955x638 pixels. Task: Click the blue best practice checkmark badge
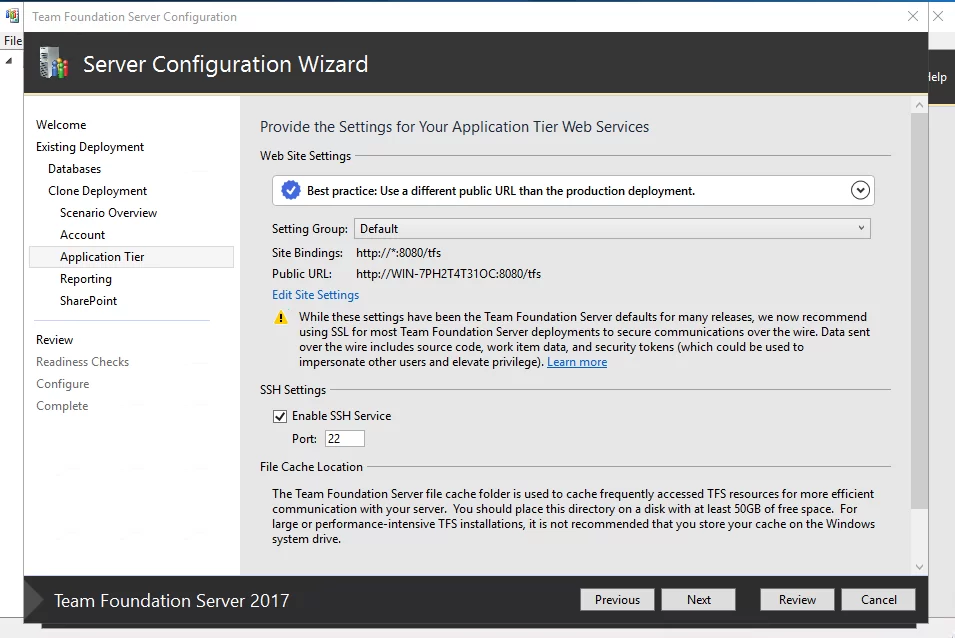291,191
